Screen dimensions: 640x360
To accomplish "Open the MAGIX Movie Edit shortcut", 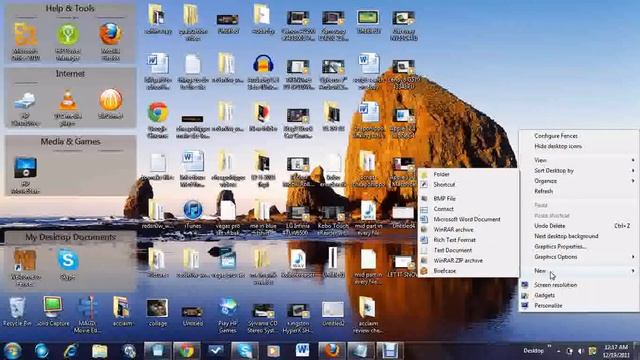I will pos(87,314).
